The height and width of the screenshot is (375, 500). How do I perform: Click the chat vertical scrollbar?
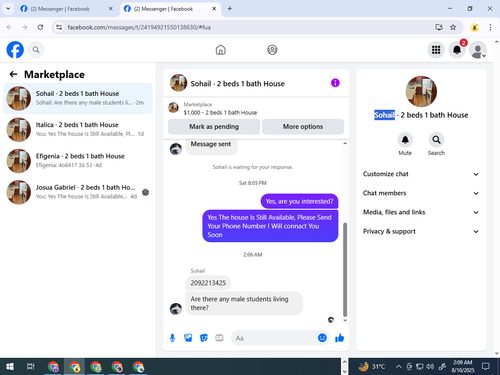pyautogui.click(x=345, y=269)
